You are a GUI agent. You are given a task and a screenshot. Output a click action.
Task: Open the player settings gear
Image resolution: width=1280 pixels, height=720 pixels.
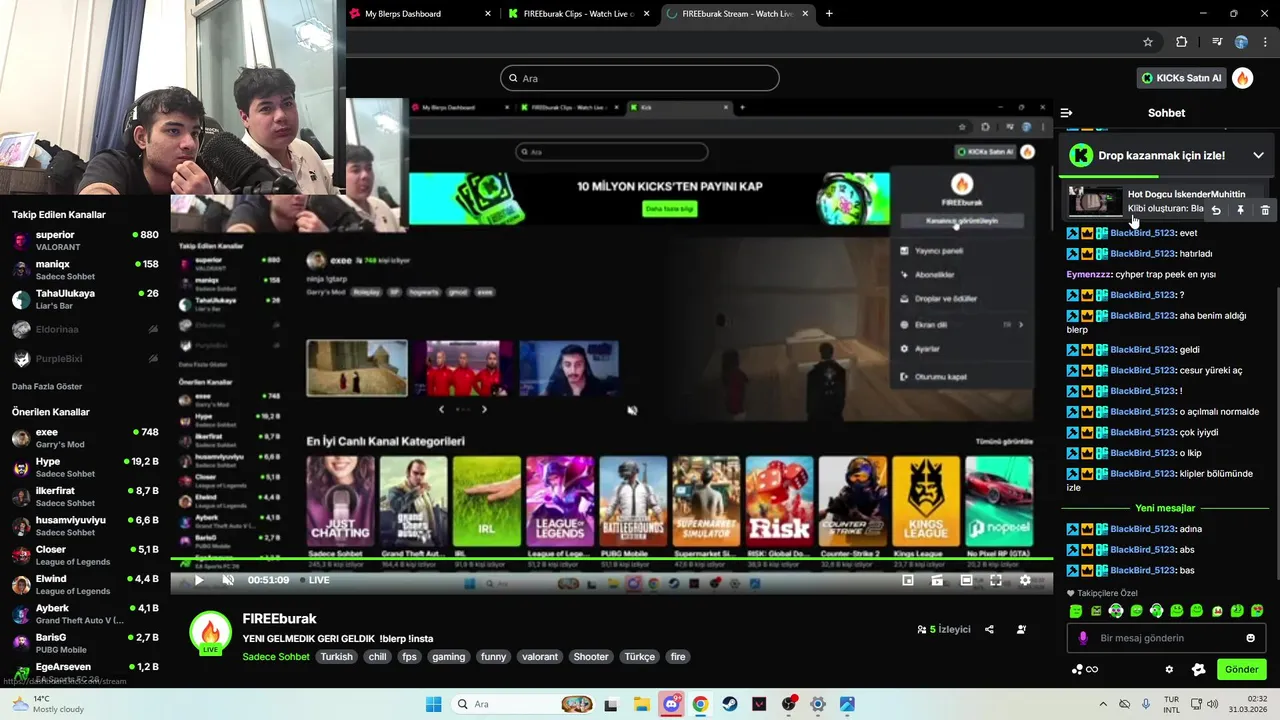pyautogui.click(x=1025, y=580)
